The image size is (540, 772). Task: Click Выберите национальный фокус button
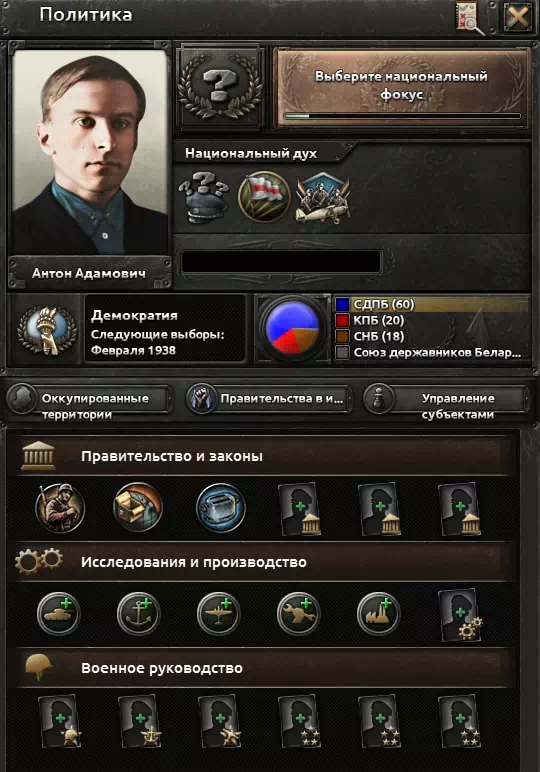point(401,87)
